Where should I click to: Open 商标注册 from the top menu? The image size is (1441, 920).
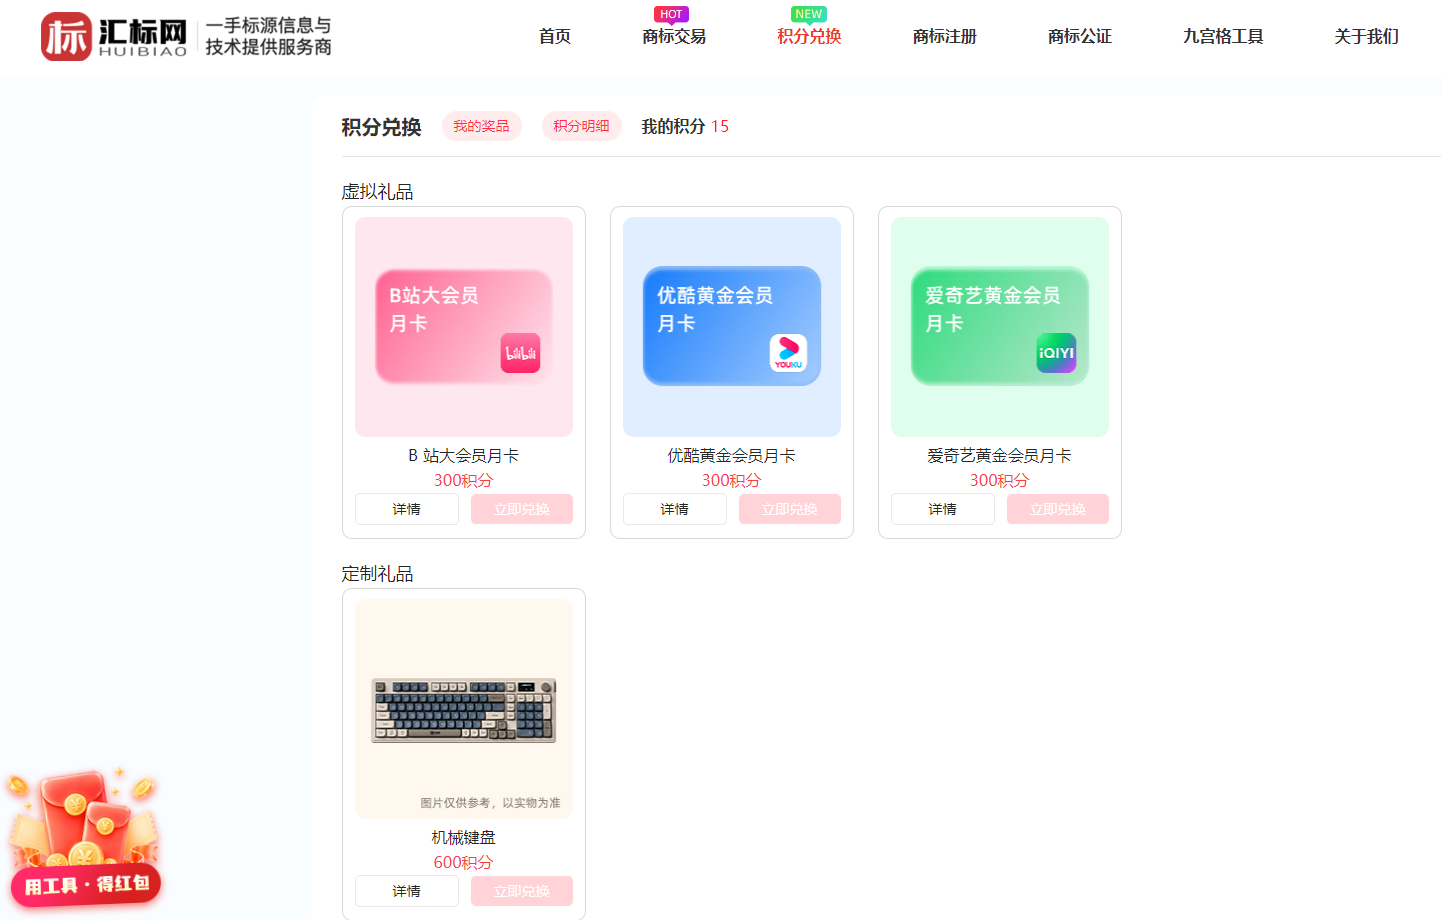[945, 37]
